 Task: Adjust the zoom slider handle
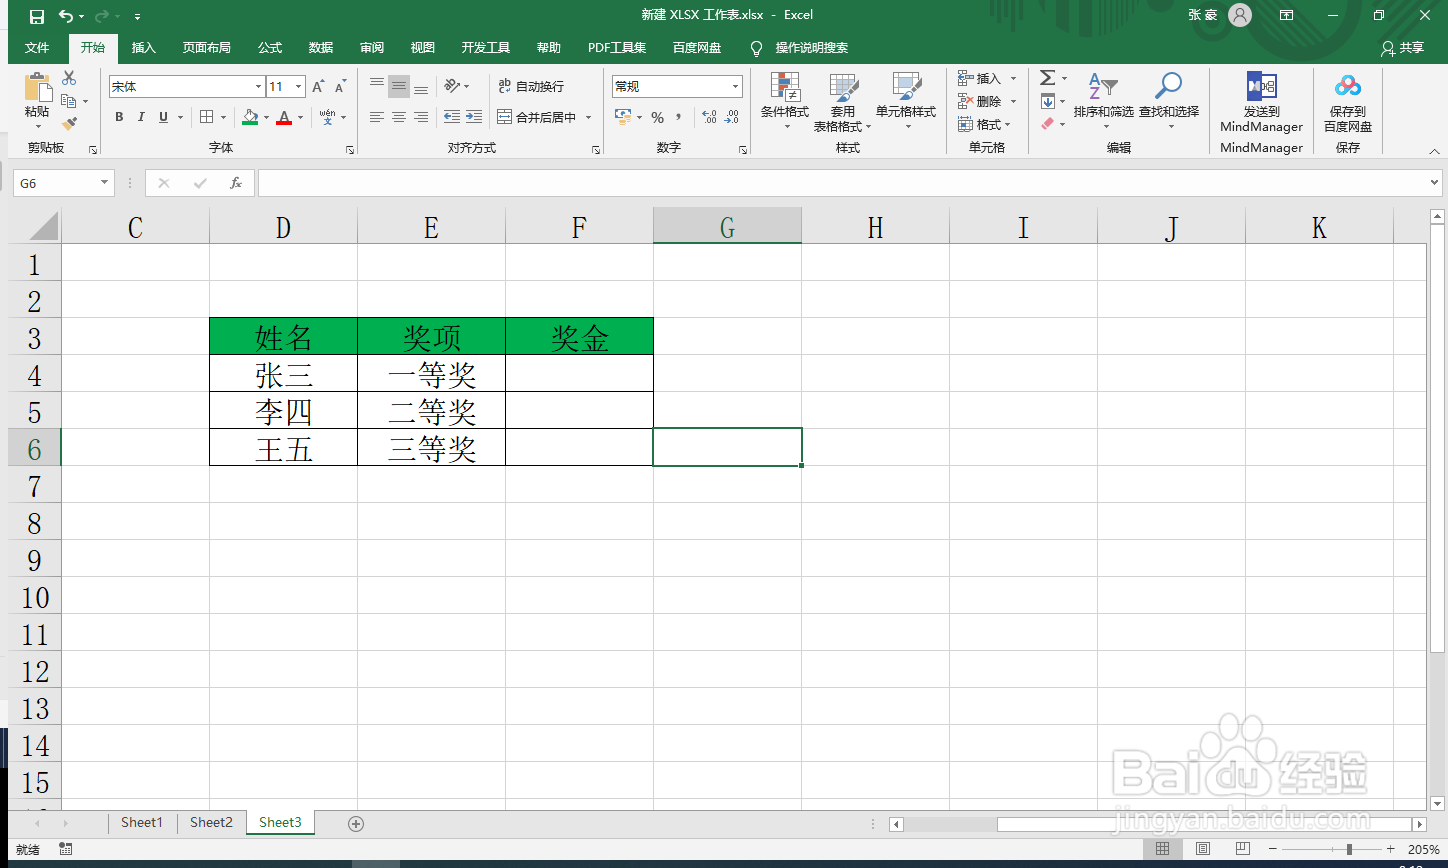[1349, 849]
